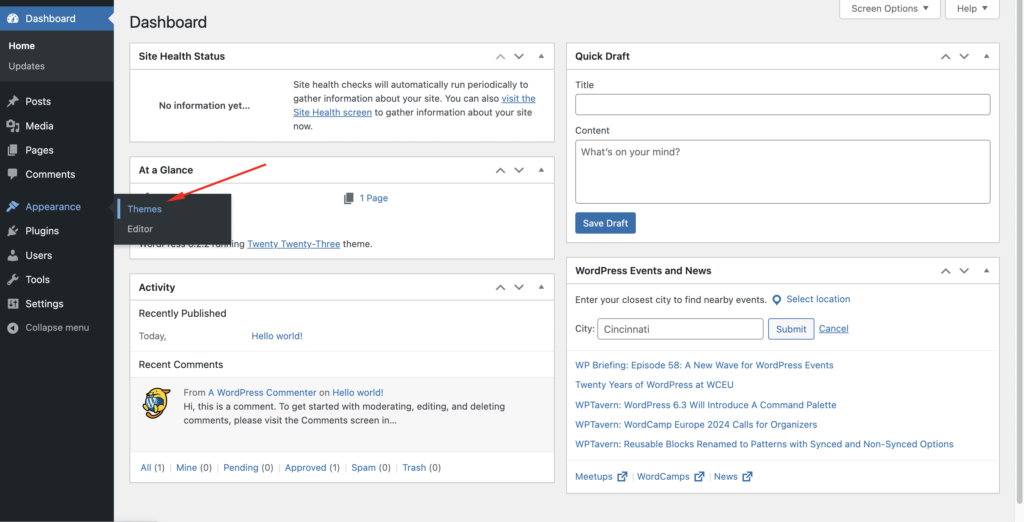Go to Updates under Dashboard
Viewport: 1024px width, 522px height.
click(x=27, y=66)
